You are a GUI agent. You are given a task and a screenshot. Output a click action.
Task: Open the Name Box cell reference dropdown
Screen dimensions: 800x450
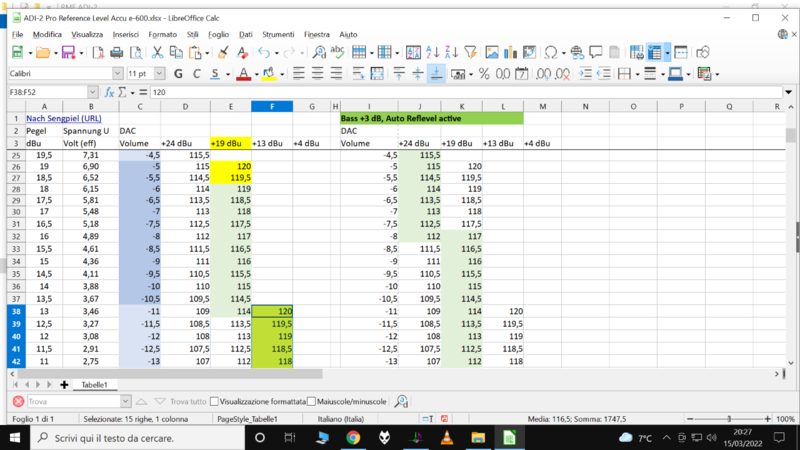(x=91, y=92)
